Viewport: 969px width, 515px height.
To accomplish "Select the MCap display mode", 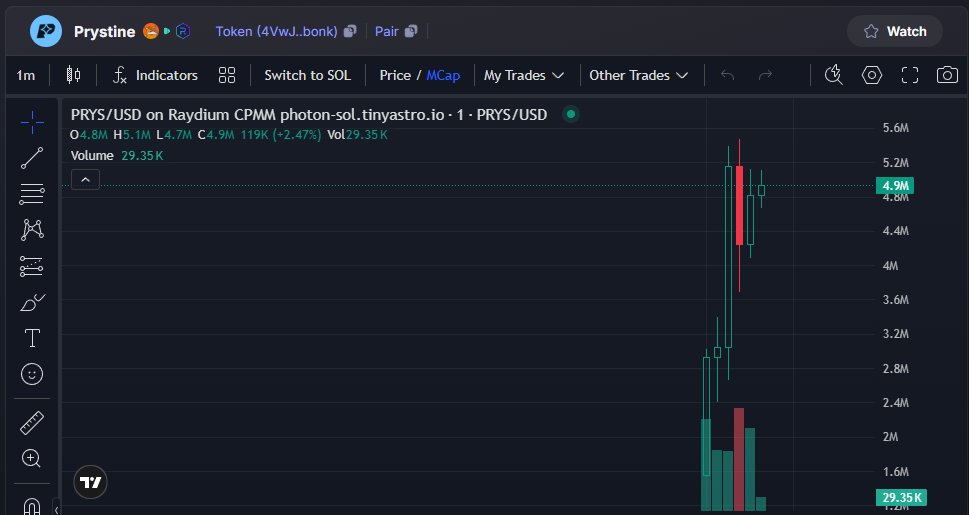I will pos(443,75).
